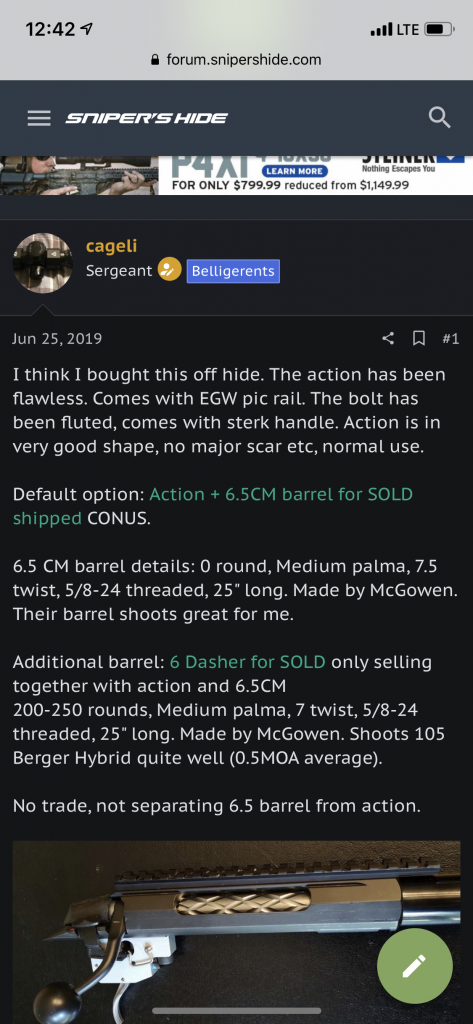Click the LEARN MORE ad button
This screenshot has height=1024, width=473.
tap(293, 171)
